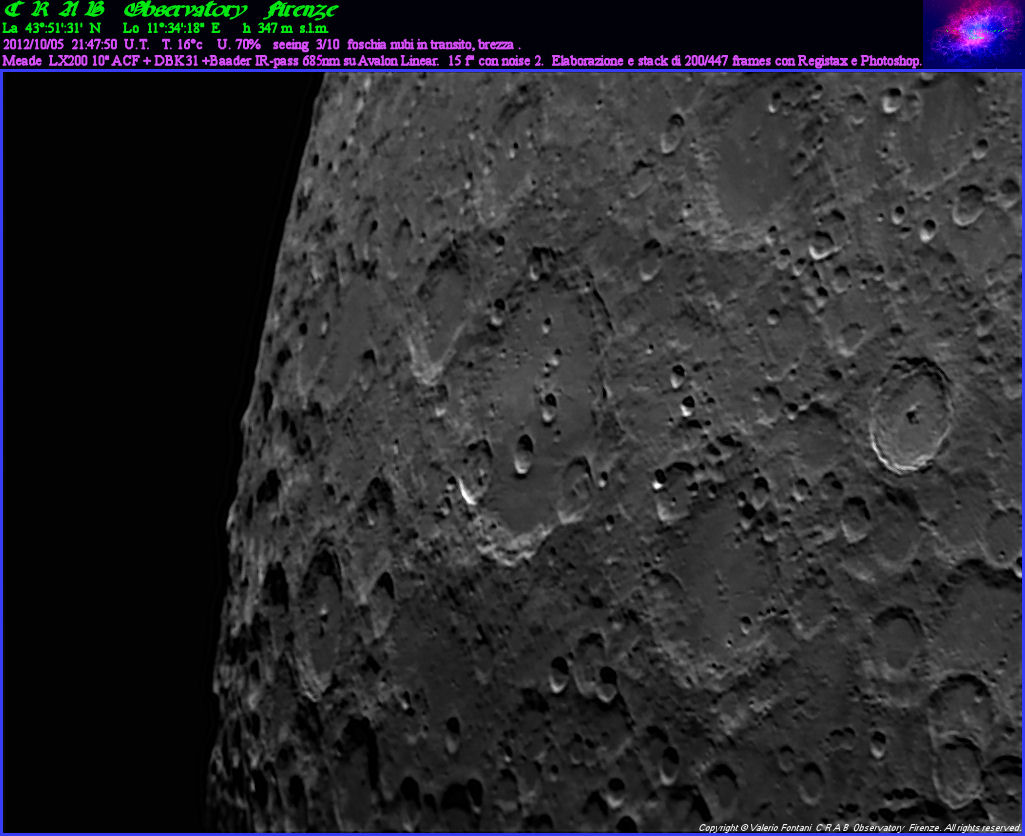The image size is (1025, 836).
Task: Click the humidity reading 'U. 70%'
Action: coord(238,45)
